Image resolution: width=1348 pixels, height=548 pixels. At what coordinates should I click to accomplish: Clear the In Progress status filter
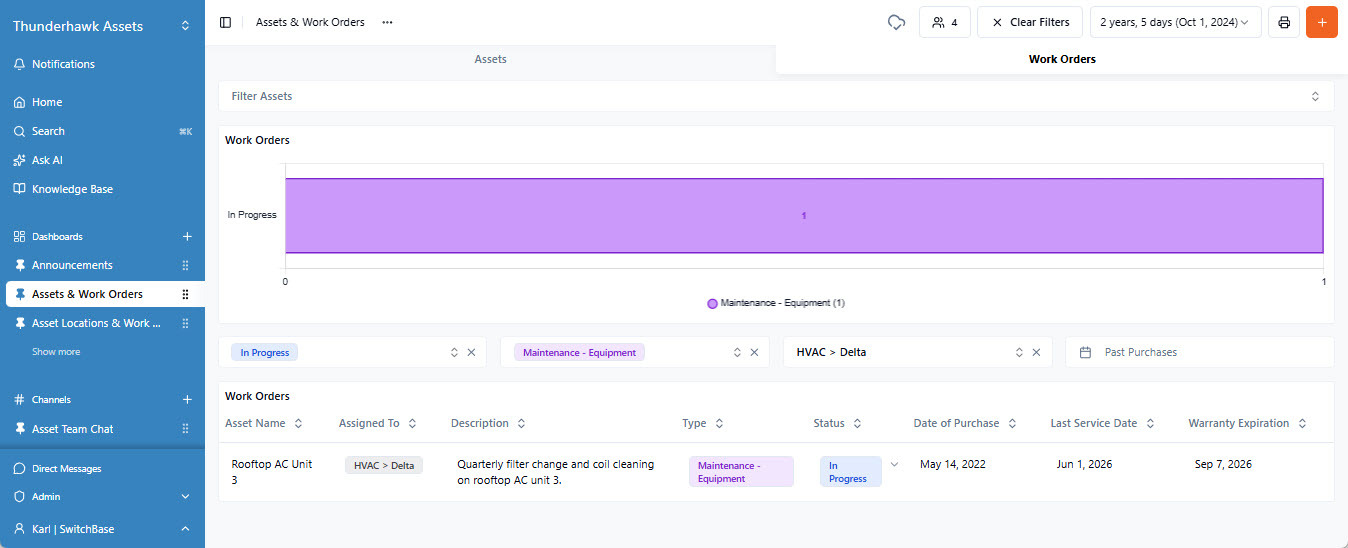[x=471, y=352]
